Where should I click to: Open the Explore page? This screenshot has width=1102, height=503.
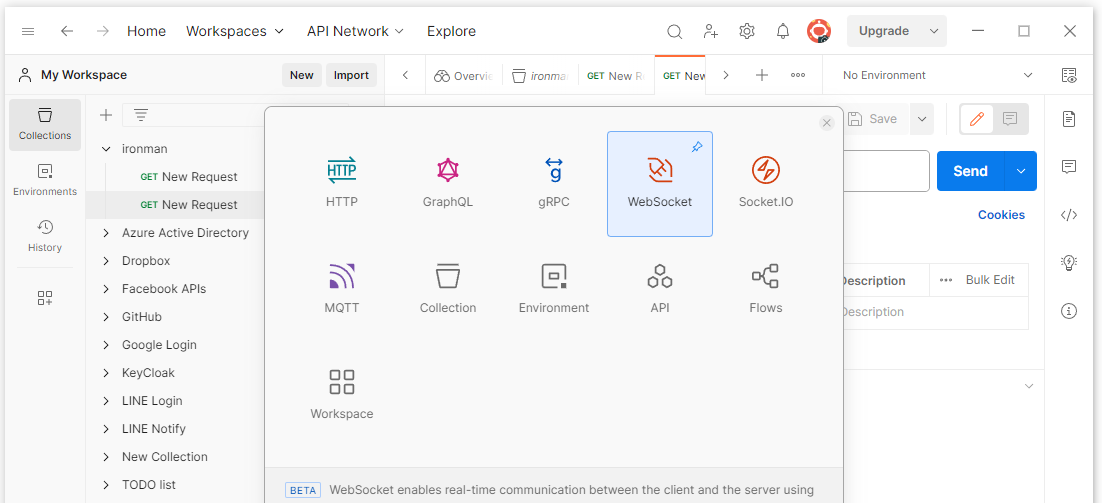click(451, 31)
